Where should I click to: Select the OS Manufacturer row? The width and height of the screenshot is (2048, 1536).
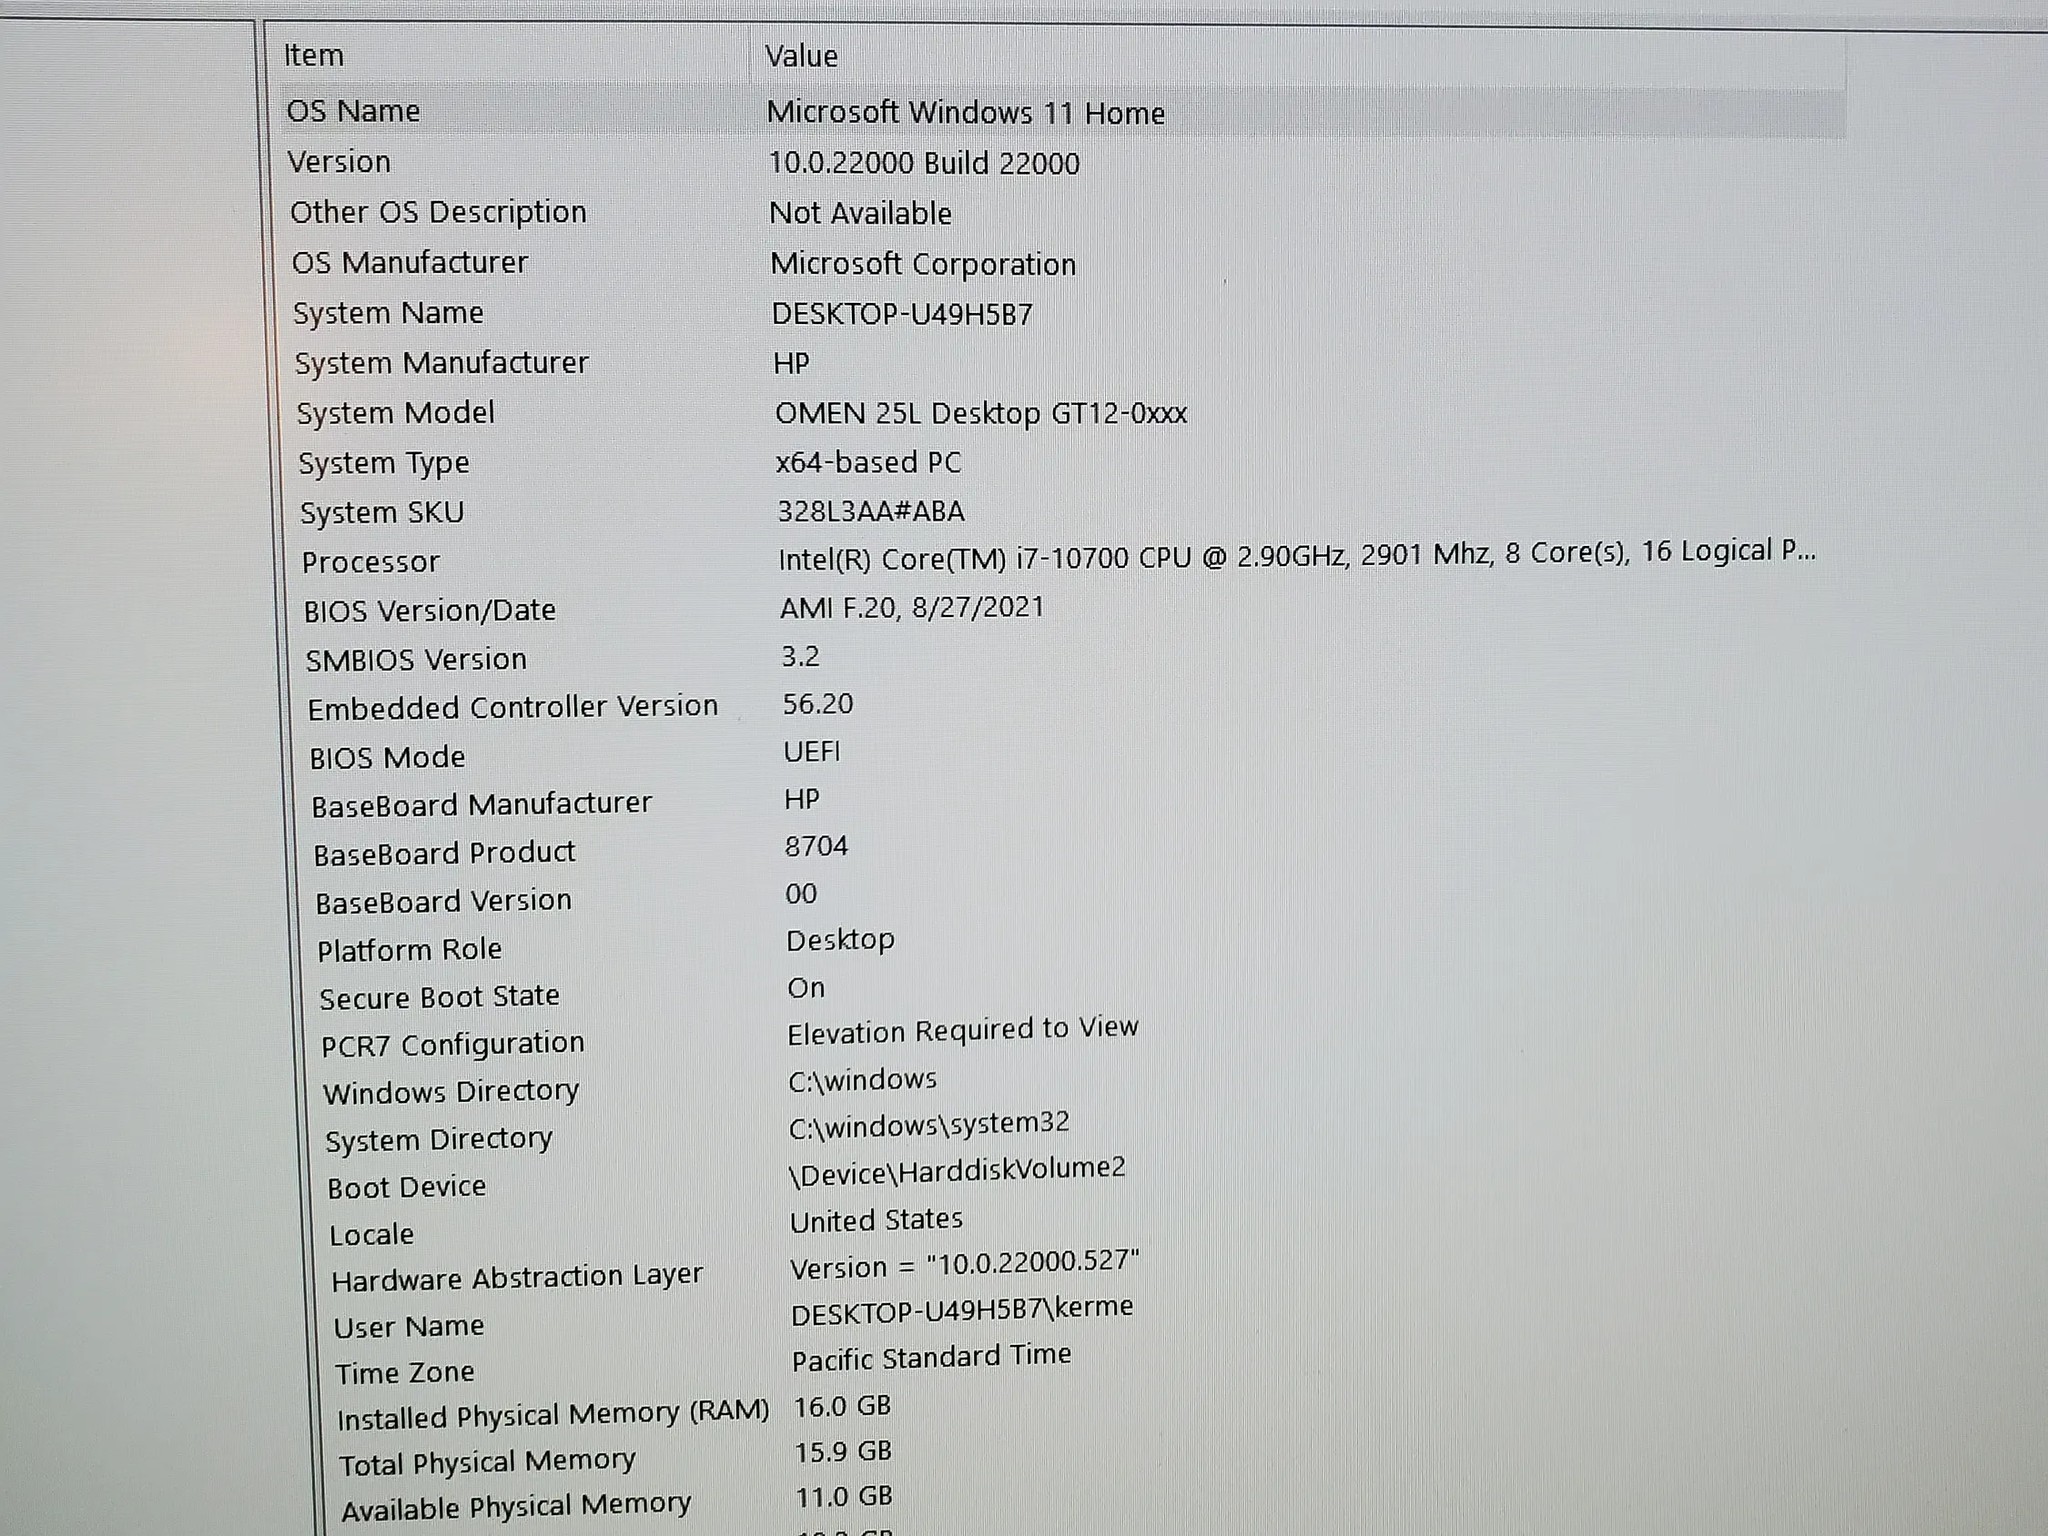click(410, 263)
